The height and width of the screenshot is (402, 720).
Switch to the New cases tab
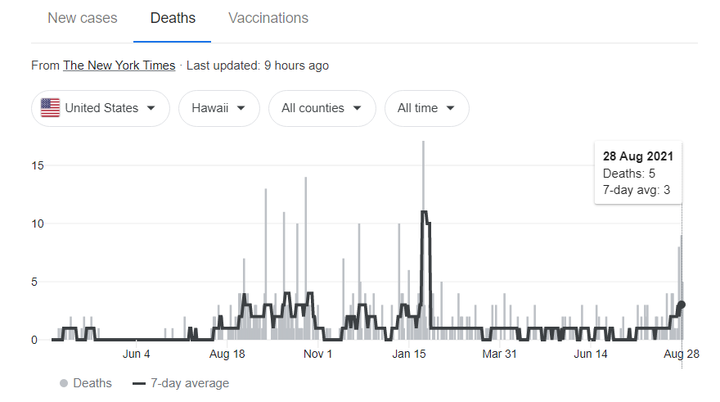click(82, 18)
